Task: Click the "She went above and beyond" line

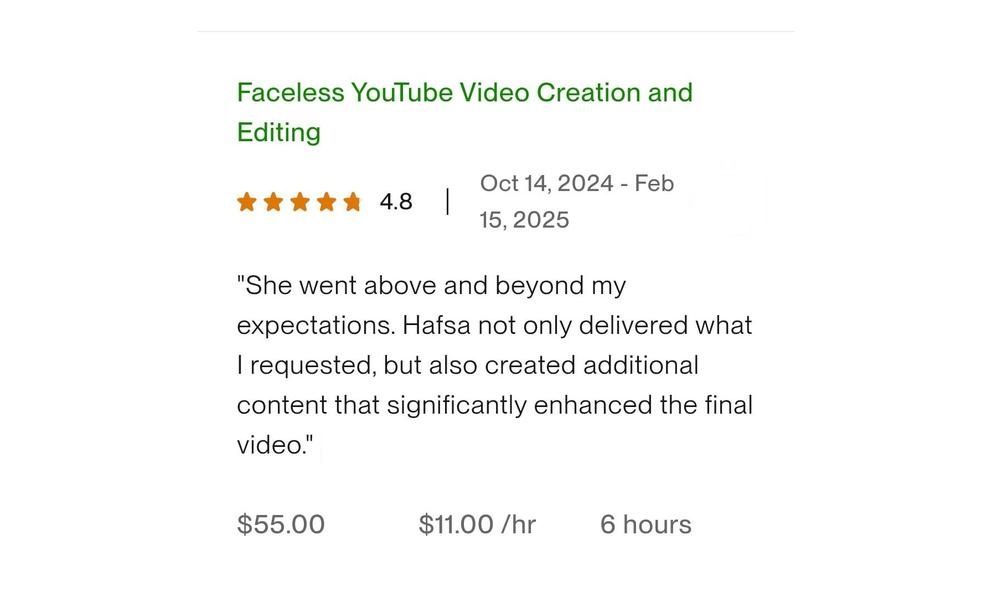Action: pyautogui.click(x=431, y=286)
